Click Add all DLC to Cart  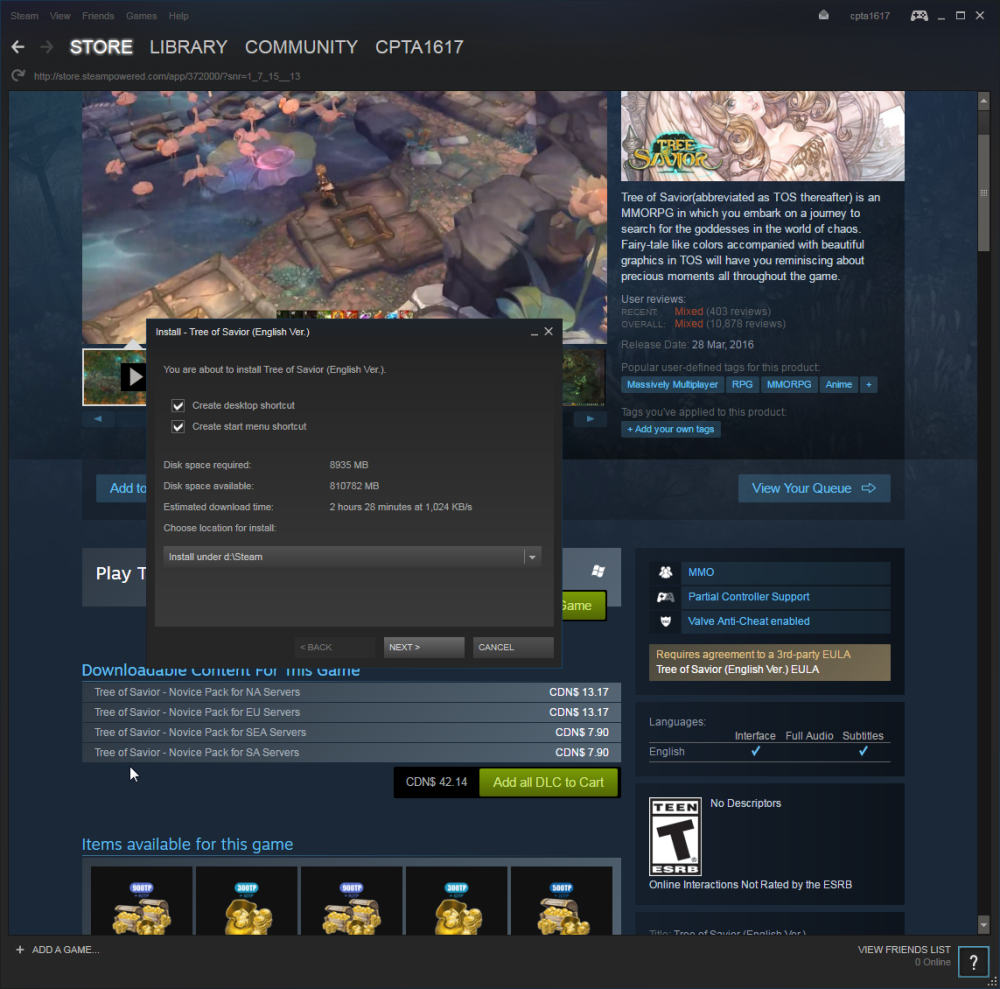coord(548,782)
